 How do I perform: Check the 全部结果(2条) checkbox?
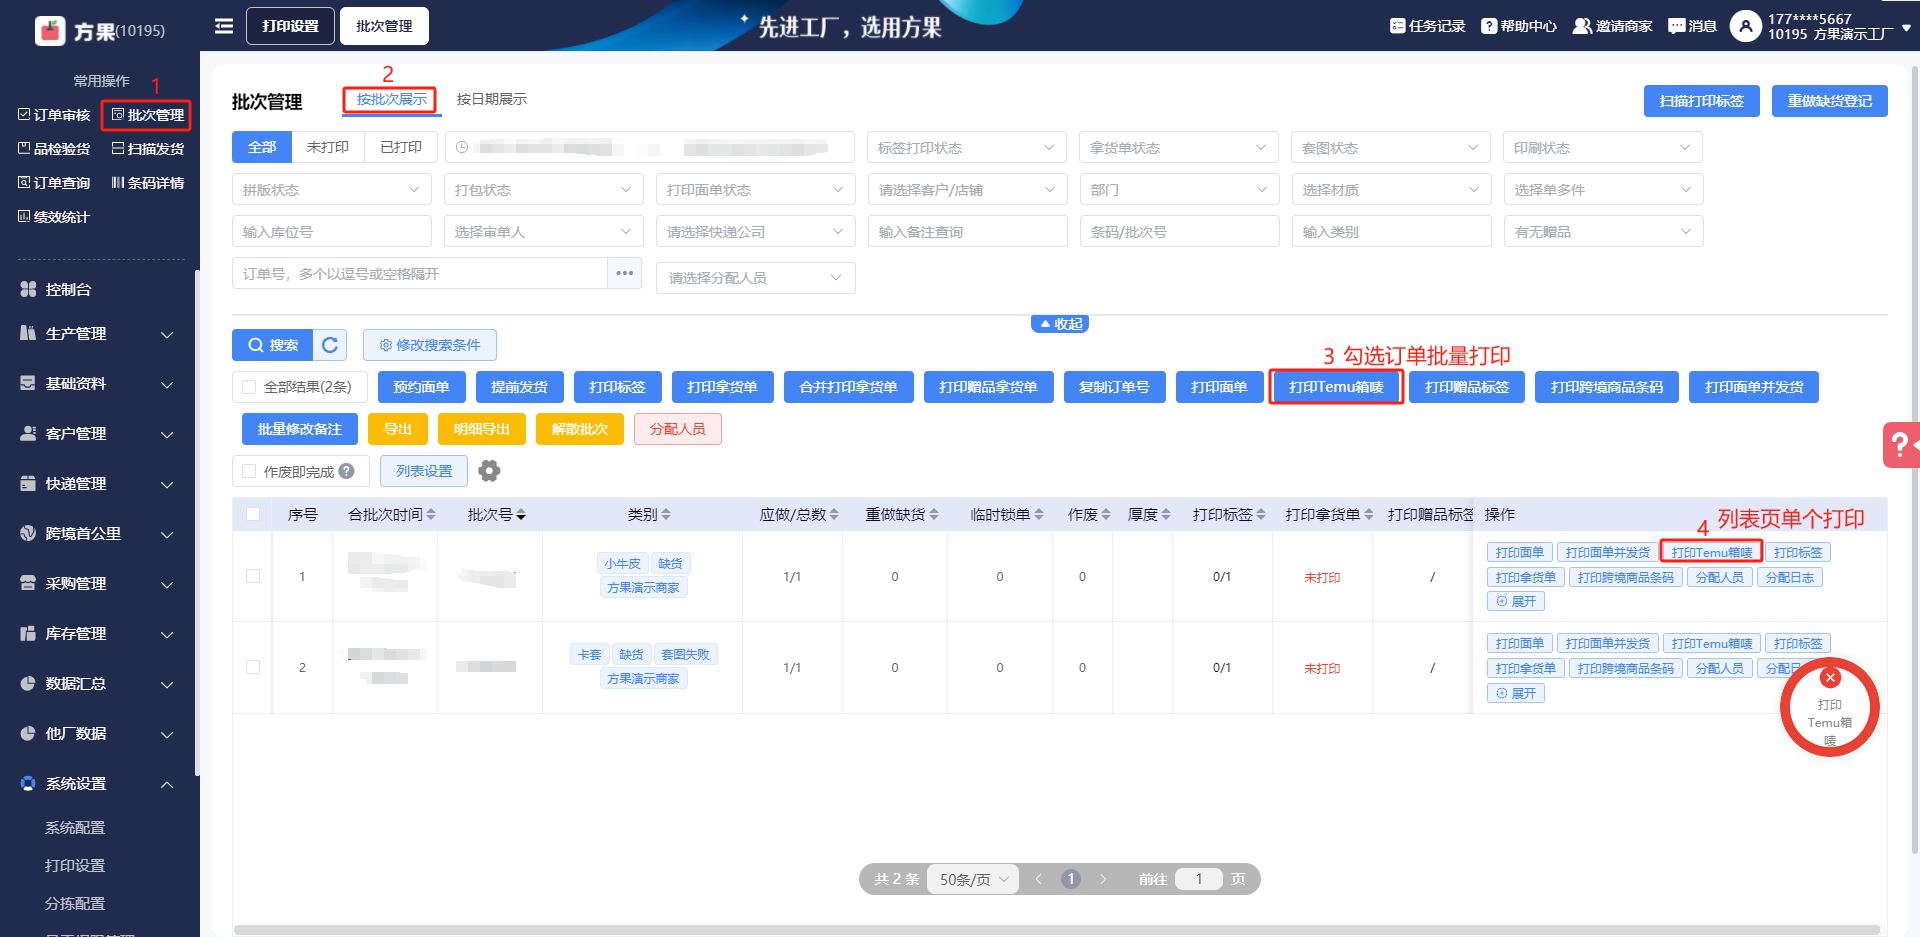point(249,387)
